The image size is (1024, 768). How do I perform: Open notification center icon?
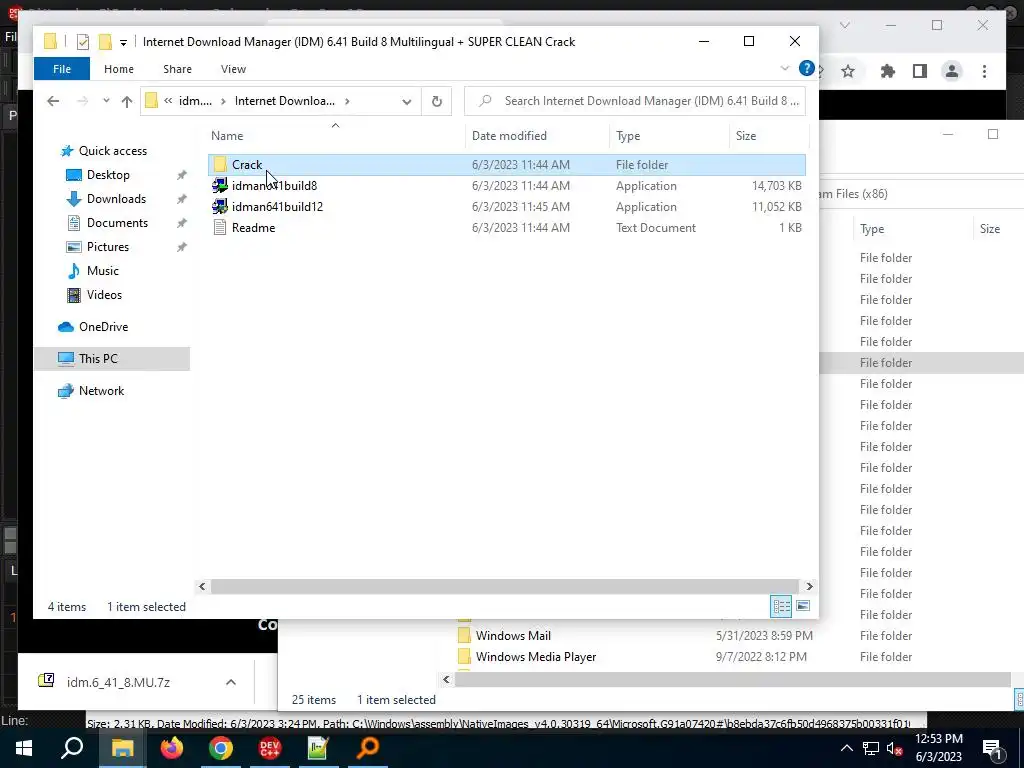click(x=993, y=749)
